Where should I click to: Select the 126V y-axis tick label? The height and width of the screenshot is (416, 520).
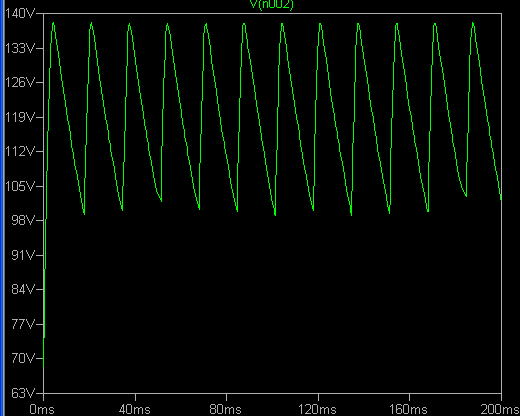coord(20,82)
